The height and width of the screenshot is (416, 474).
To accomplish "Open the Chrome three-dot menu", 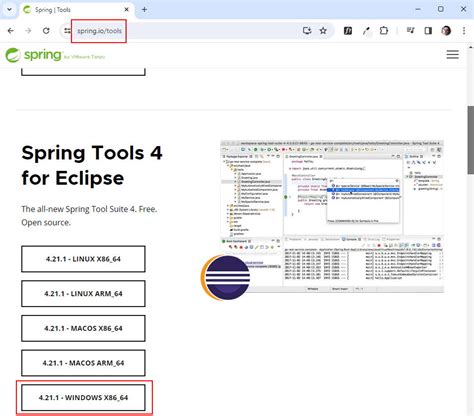I will [464, 31].
